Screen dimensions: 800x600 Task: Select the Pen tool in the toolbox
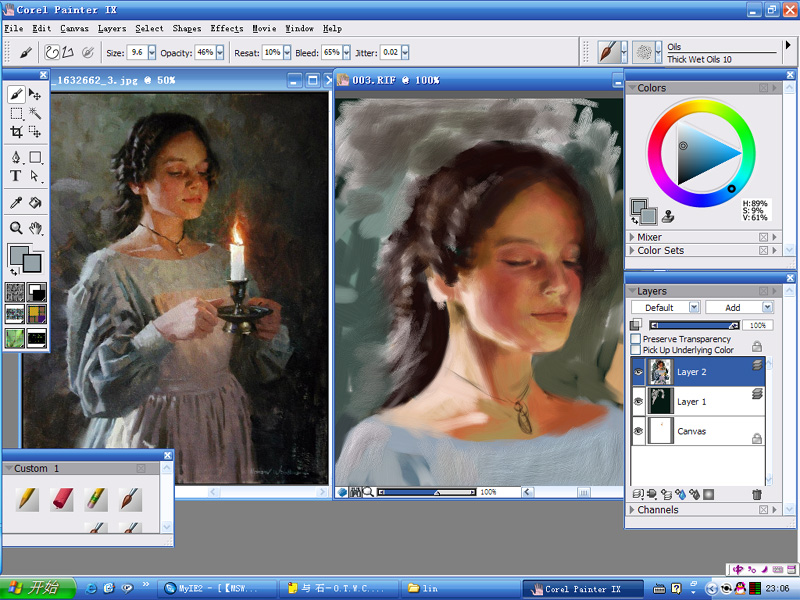[16, 157]
